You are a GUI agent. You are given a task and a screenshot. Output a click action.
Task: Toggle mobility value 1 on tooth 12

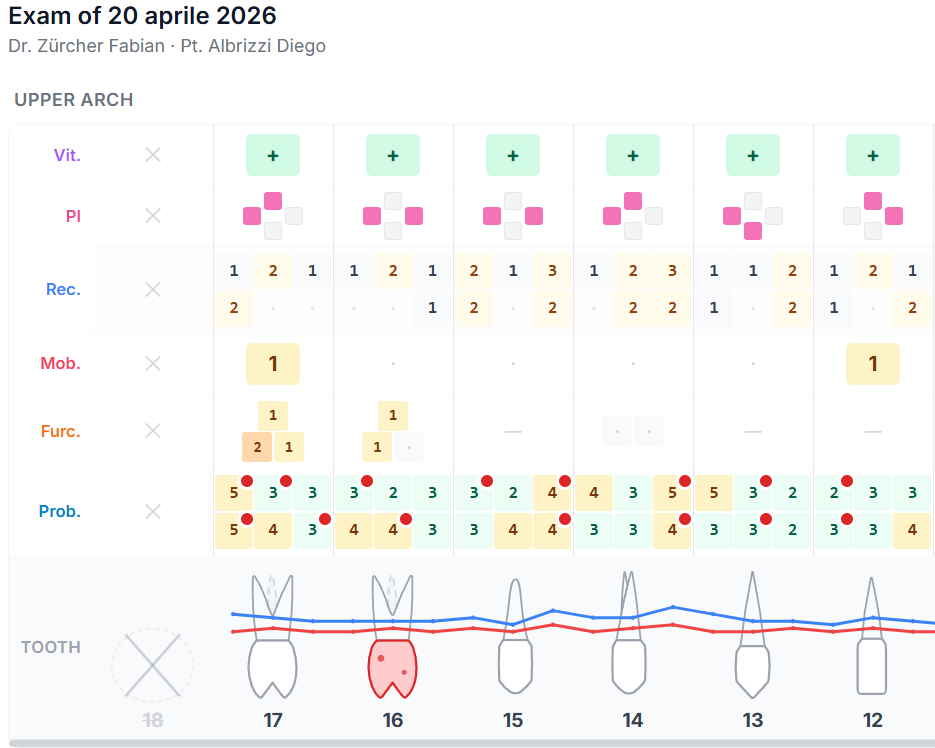click(x=873, y=364)
